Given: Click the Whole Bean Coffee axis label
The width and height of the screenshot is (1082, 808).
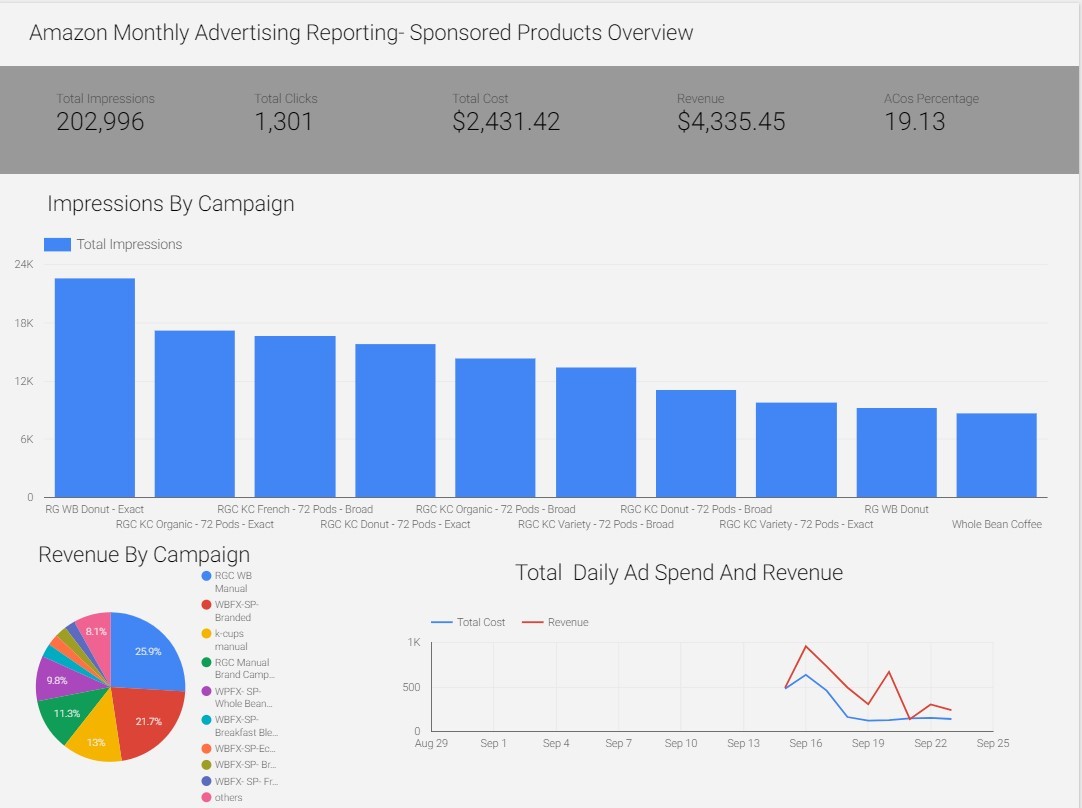Looking at the screenshot, I should click(997, 524).
